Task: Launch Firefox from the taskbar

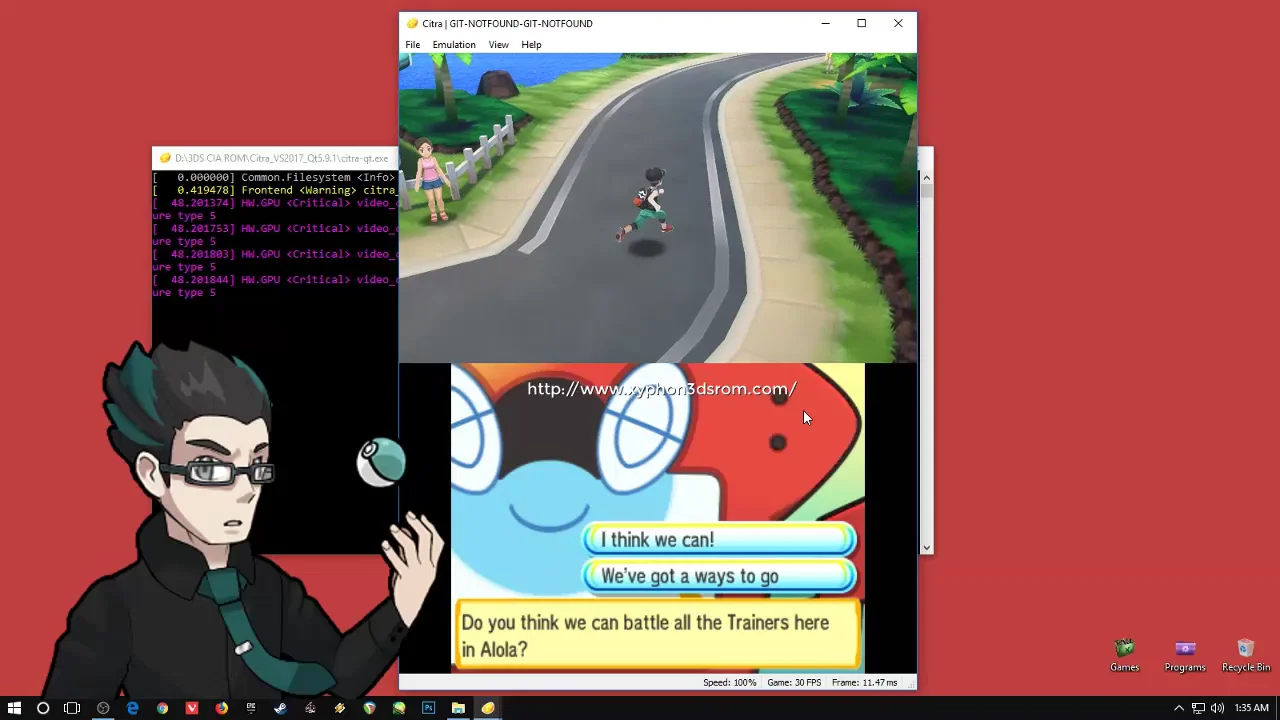Action: pyautogui.click(x=221, y=708)
